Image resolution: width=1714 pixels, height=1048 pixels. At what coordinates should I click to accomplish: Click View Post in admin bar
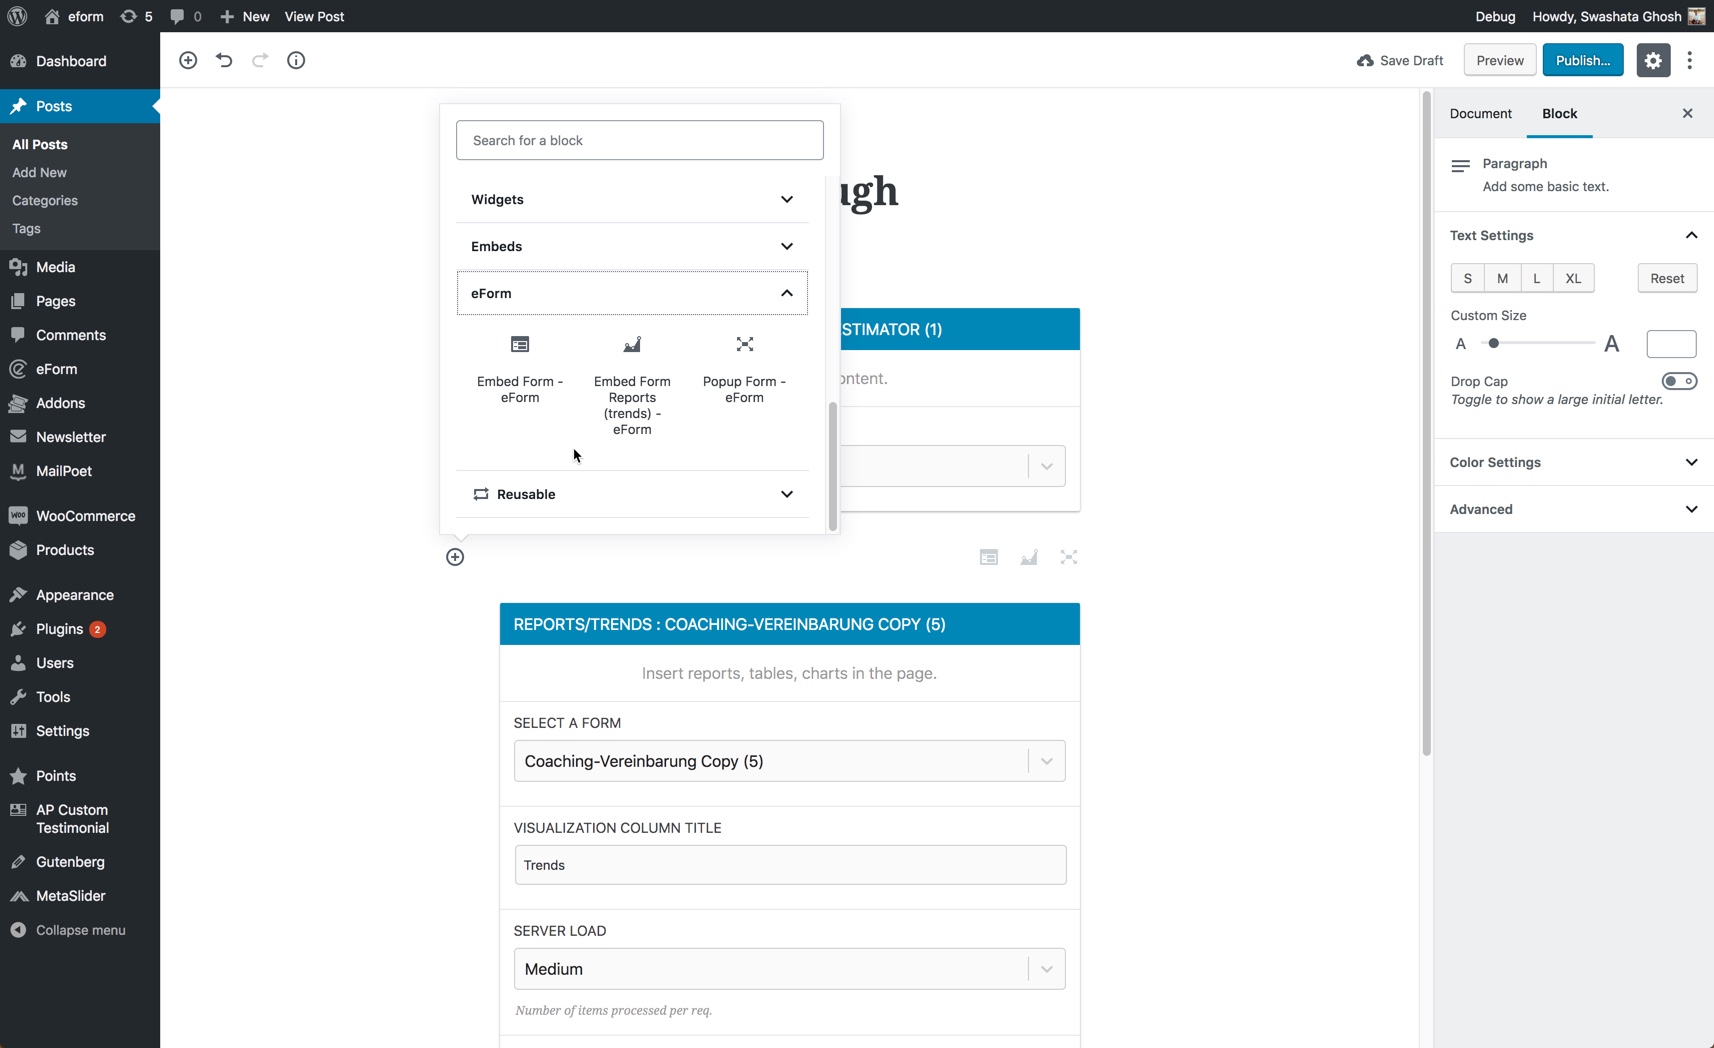[314, 16]
